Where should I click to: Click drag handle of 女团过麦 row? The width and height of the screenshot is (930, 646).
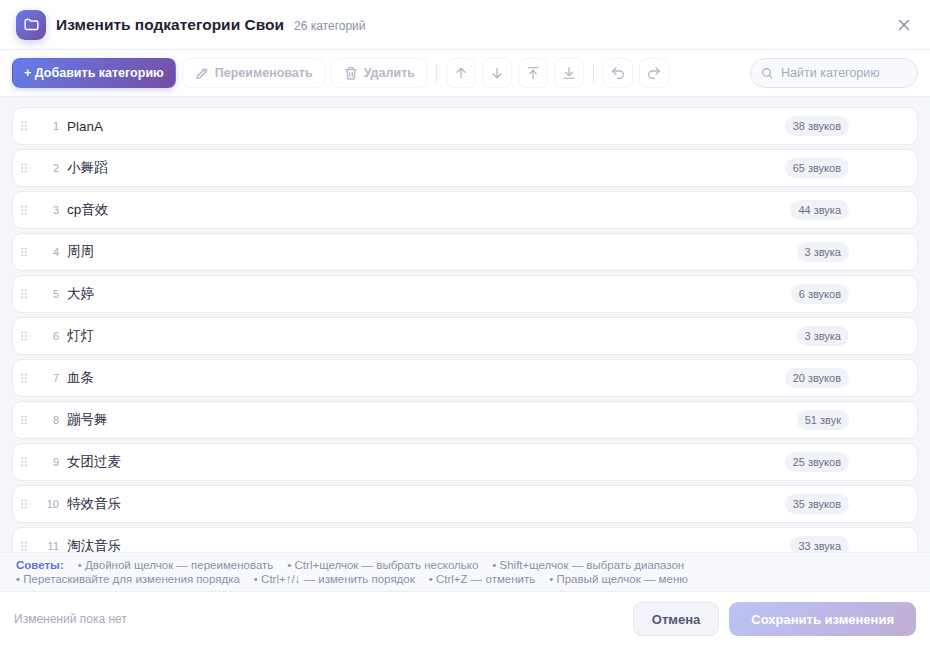coord(24,462)
